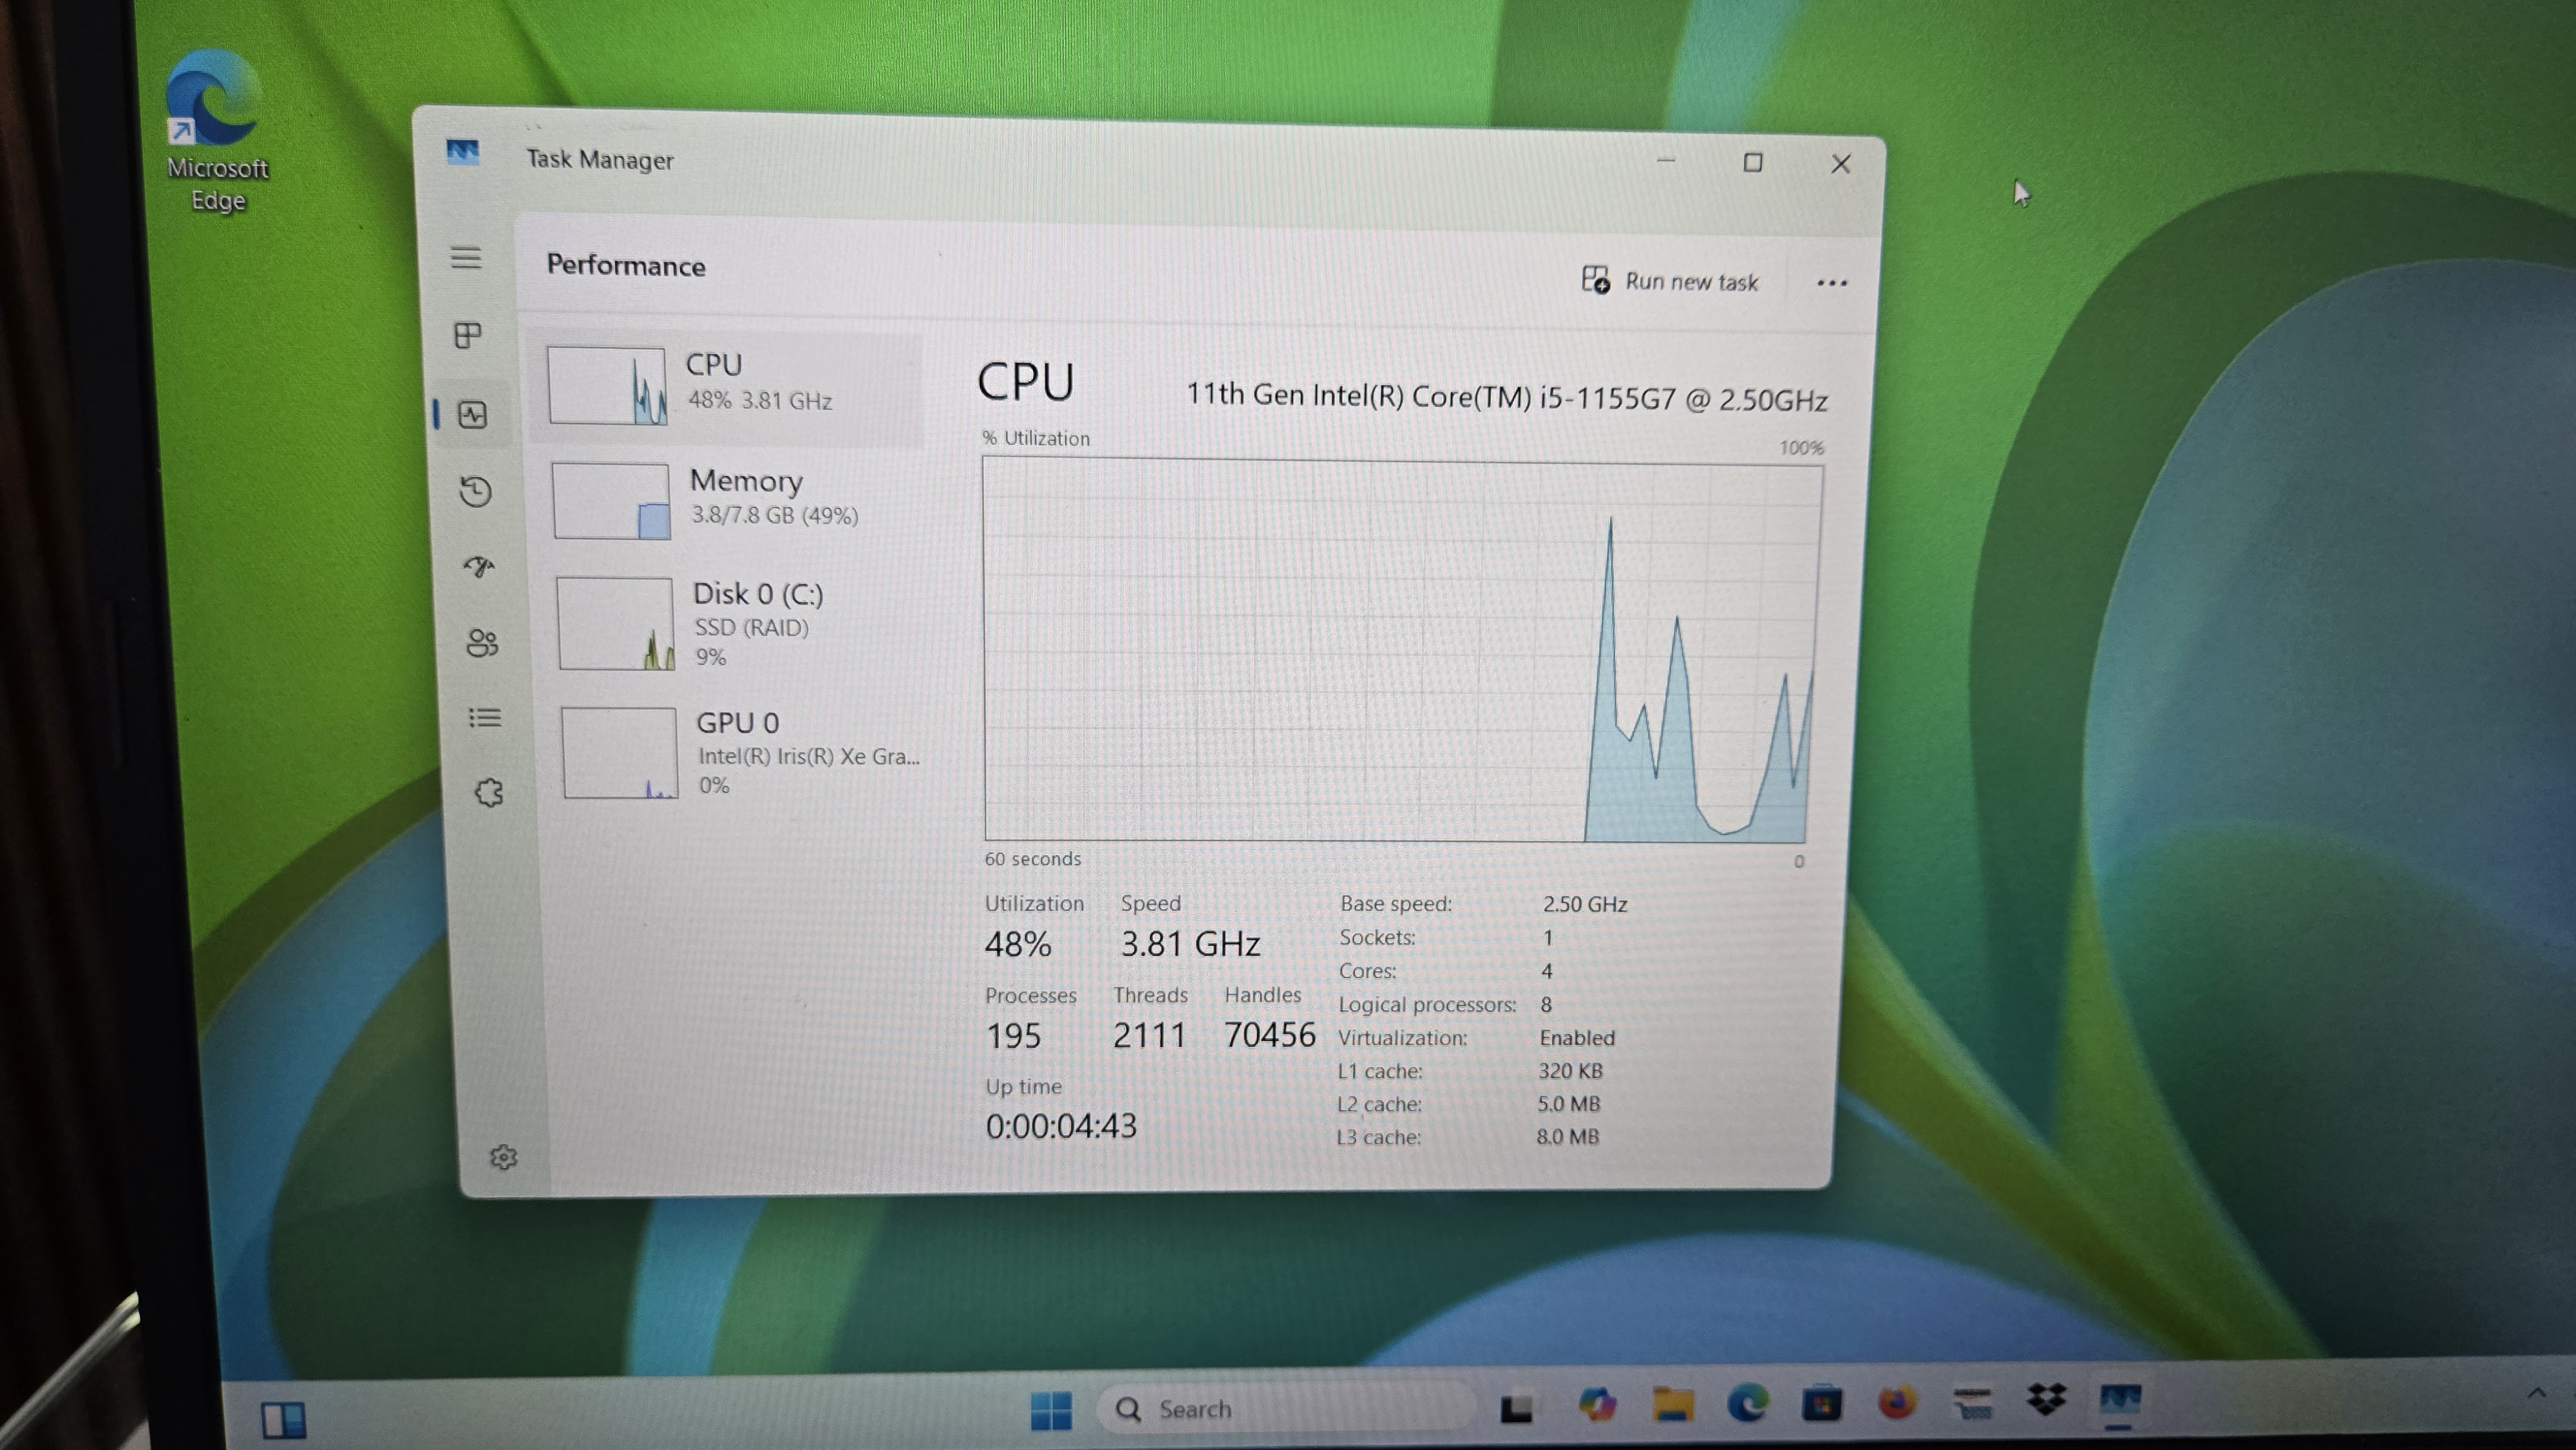Open File Explorer from the taskbar
Viewport: 2576px width, 1450px height.
(1673, 1404)
